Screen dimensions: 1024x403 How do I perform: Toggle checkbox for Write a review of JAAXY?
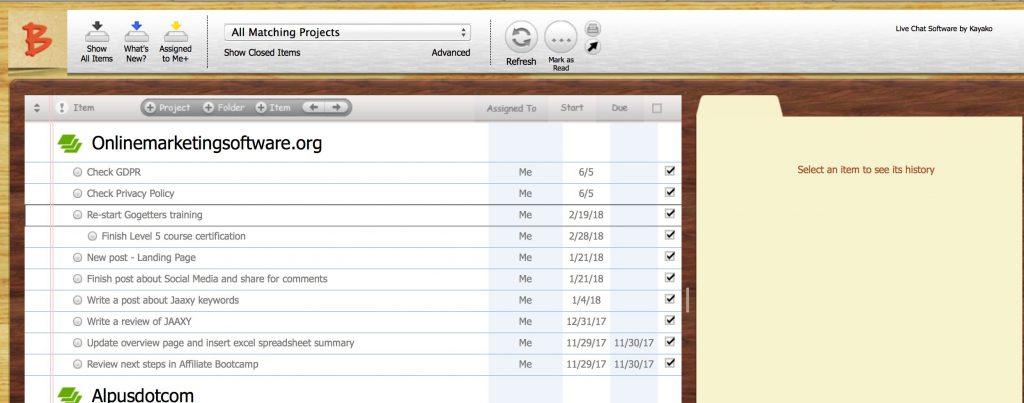[x=669, y=320]
